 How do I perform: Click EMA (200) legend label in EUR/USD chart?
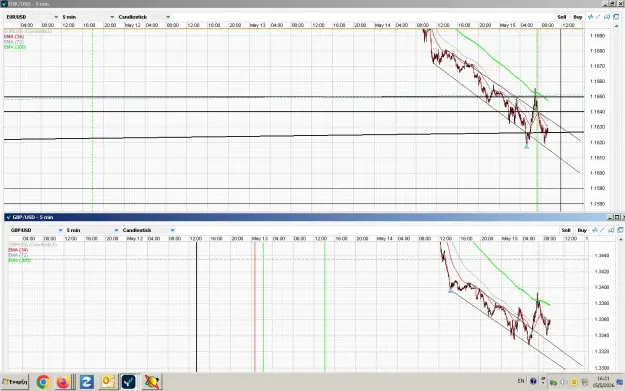click(15, 47)
